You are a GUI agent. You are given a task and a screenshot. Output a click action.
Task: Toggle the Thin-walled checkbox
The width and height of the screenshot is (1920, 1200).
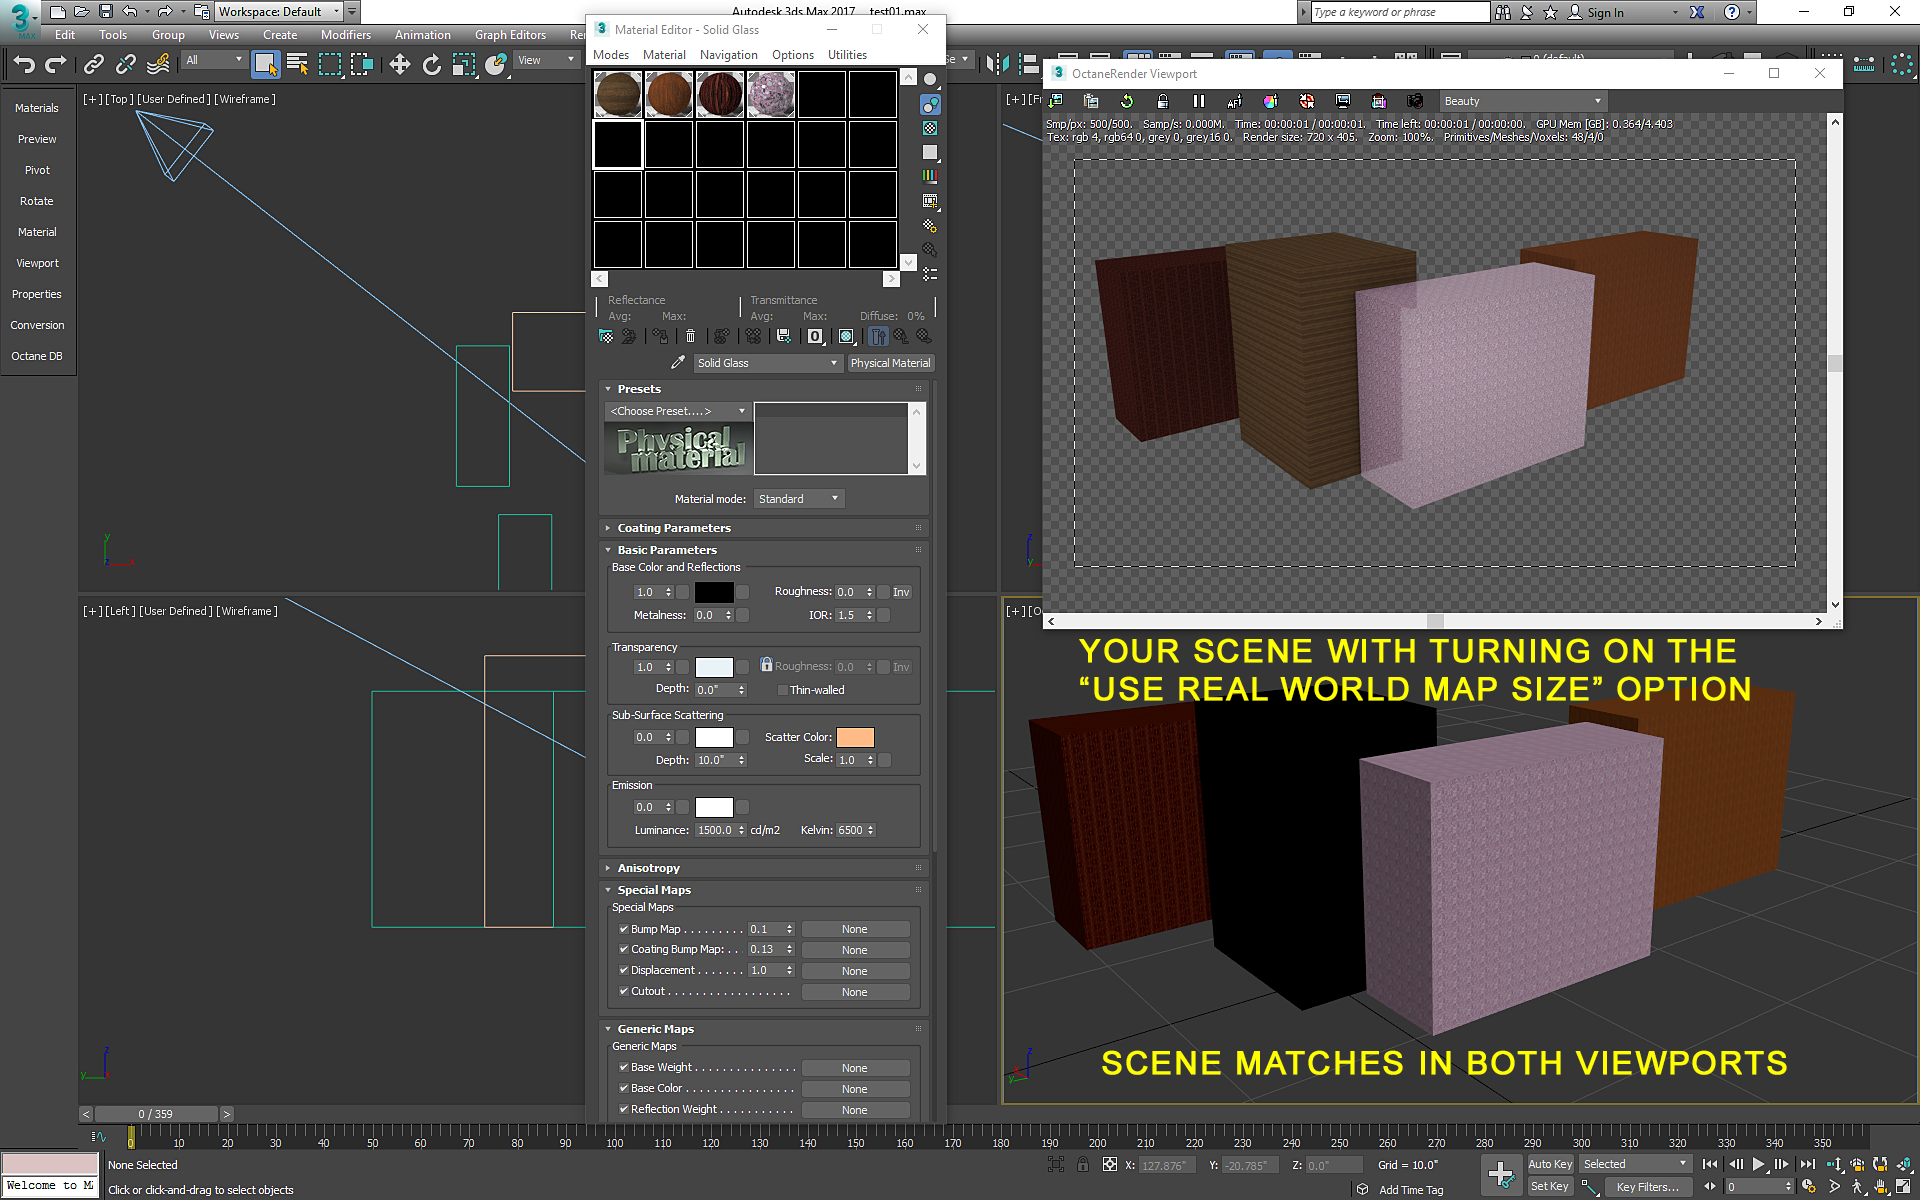[x=782, y=690]
